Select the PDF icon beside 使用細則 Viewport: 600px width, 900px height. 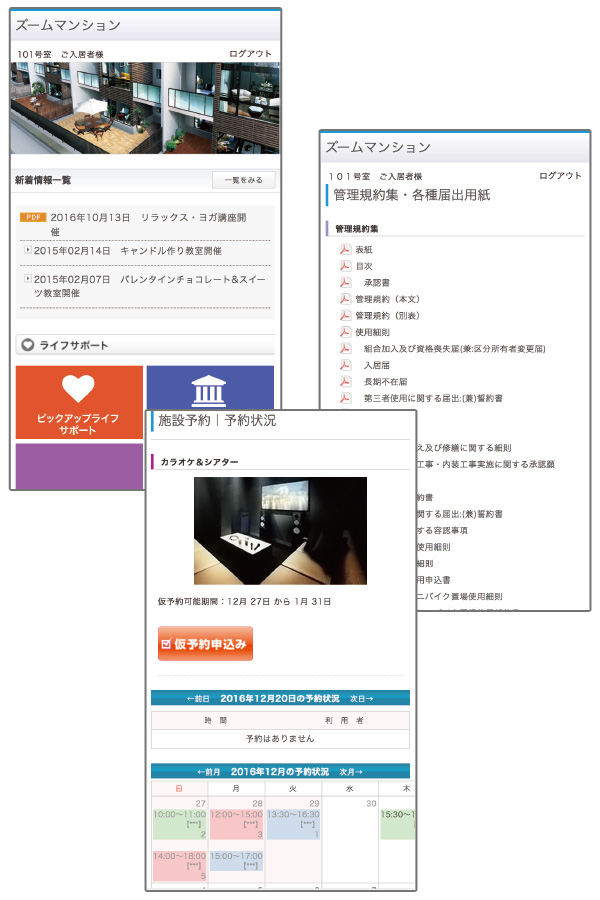click(346, 331)
